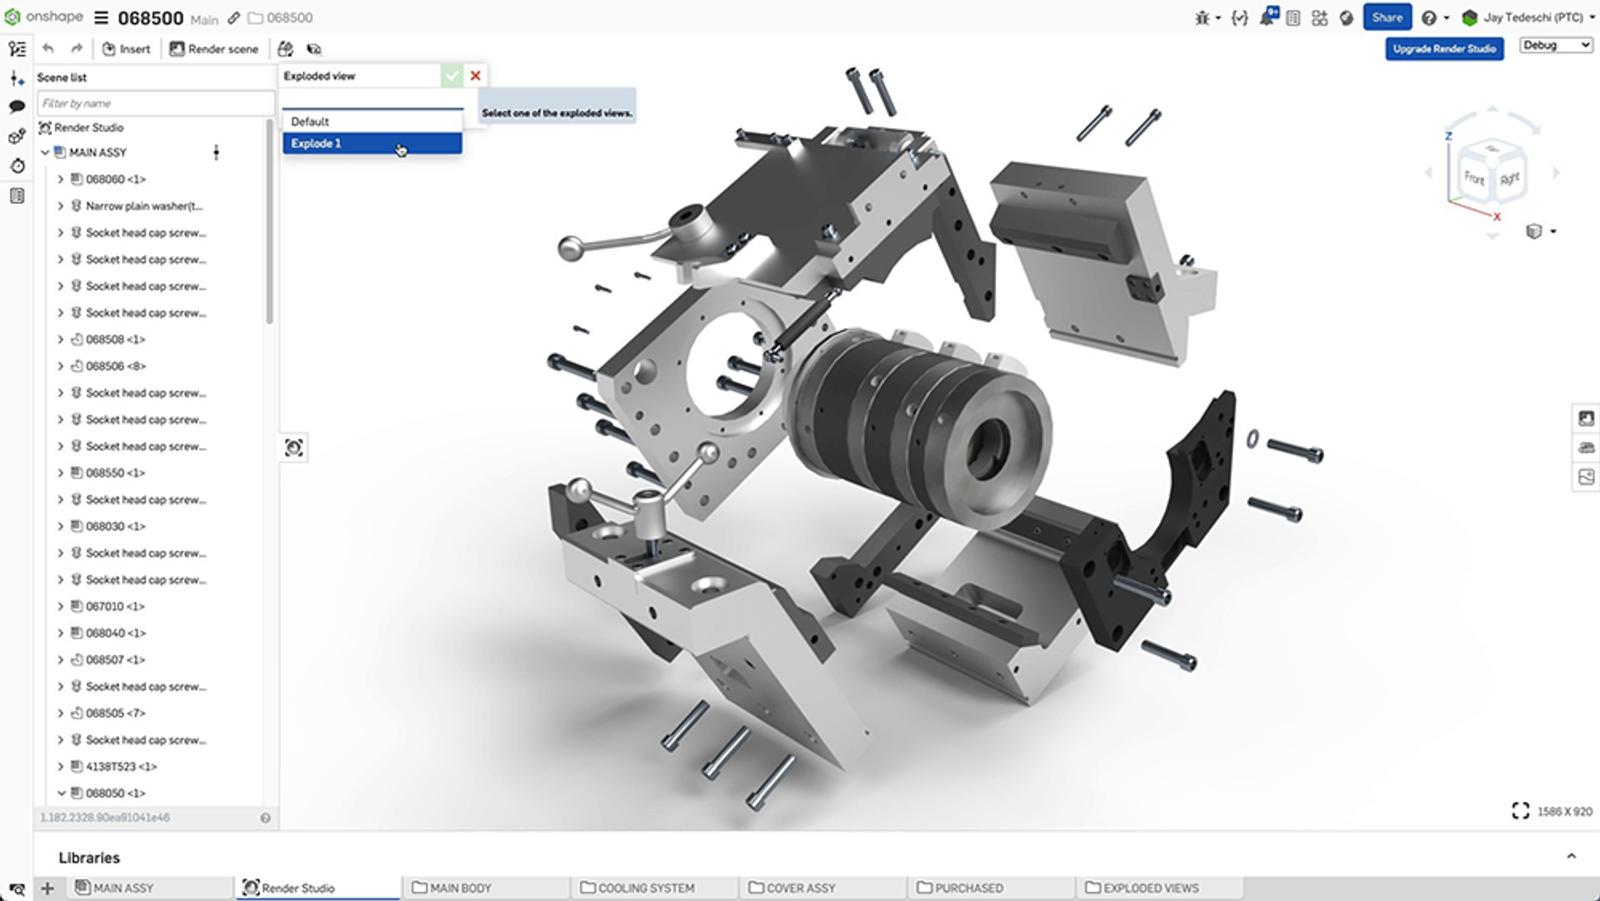Cancel exploded view dialog with red X
This screenshot has width=1600, height=901.
click(476, 75)
